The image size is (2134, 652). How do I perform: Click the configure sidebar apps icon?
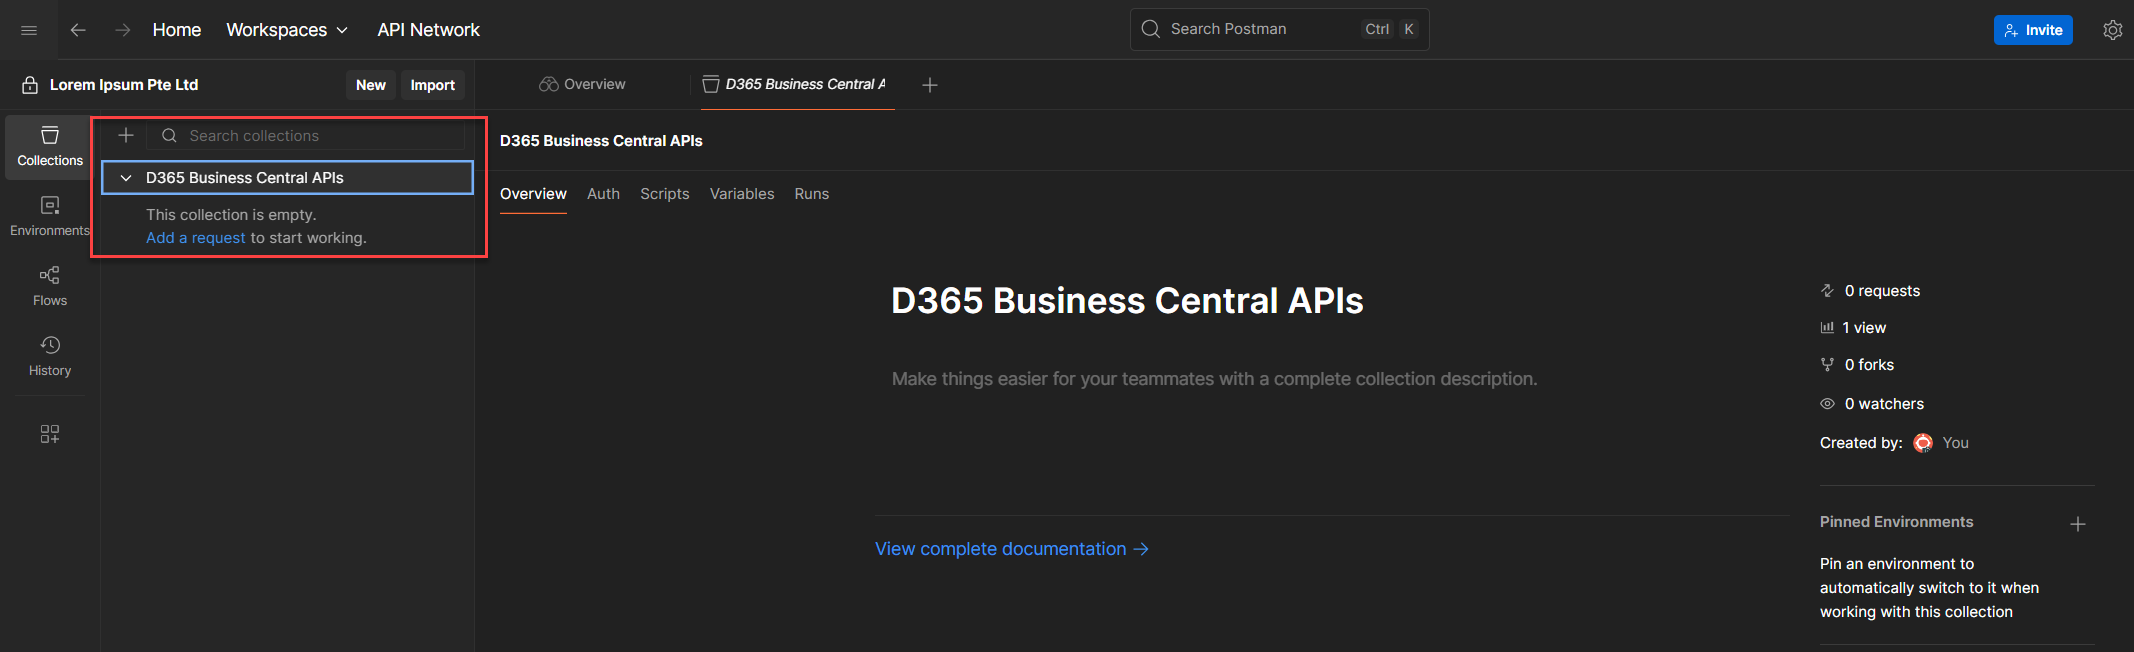[50, 433]
